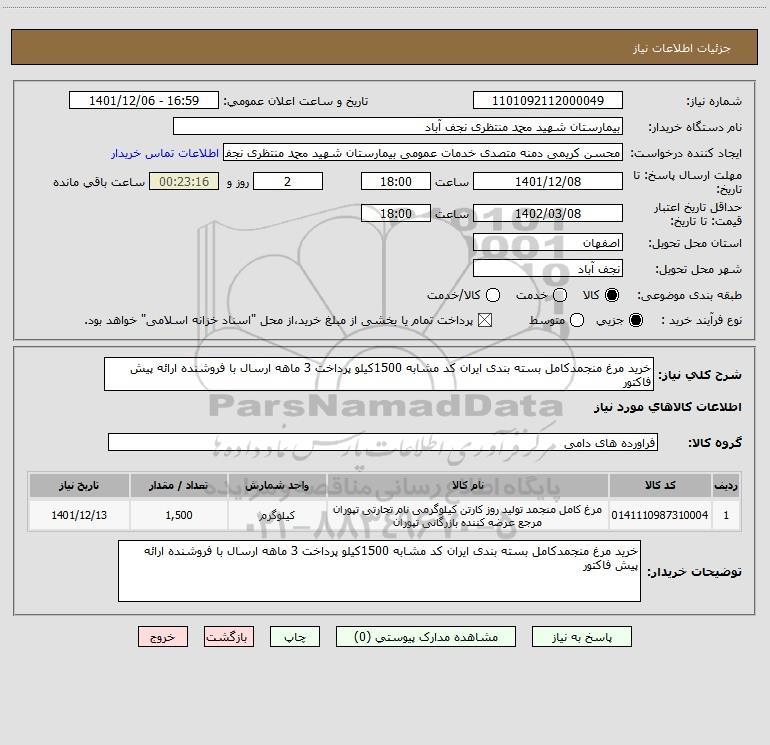Click the چاپ print button
Viewport: 770px width, 745px height.
pos(295,636)
